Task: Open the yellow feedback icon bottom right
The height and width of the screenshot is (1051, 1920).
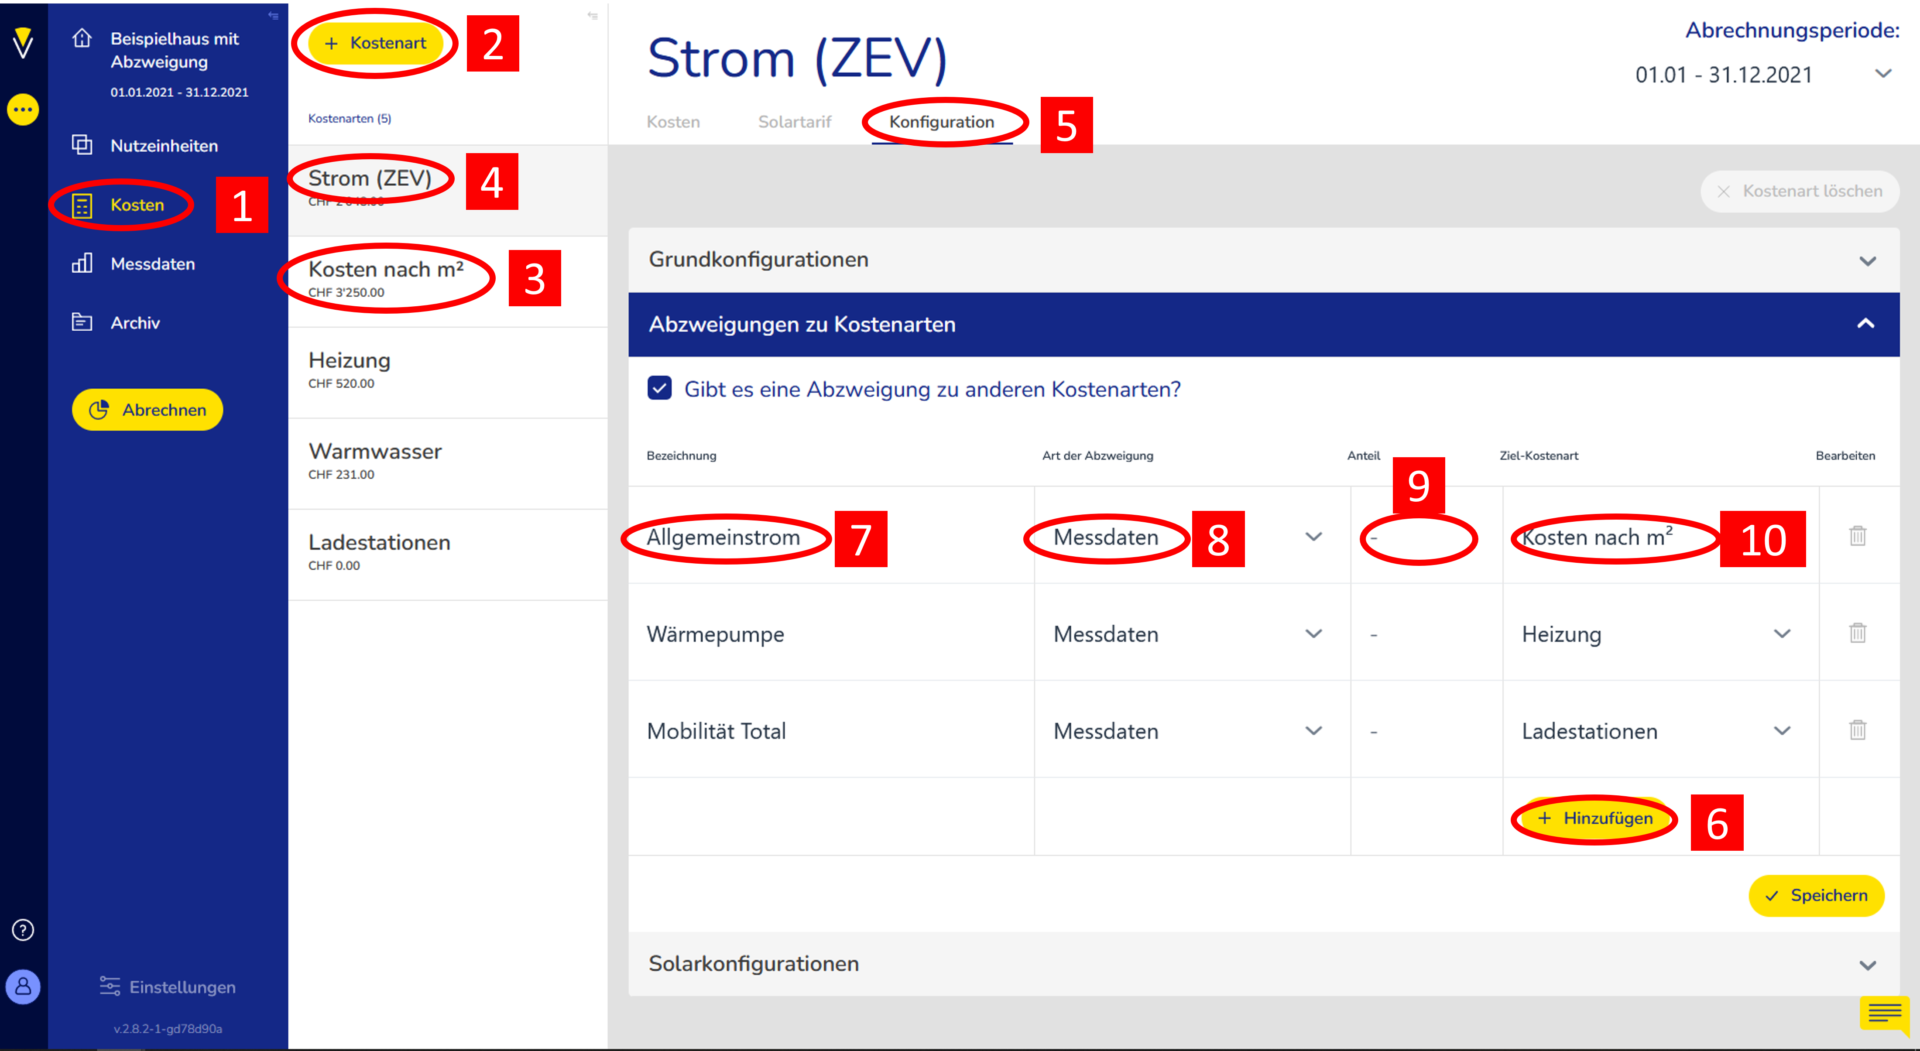Action: pyautogui.click(x=1884, y=1014)
